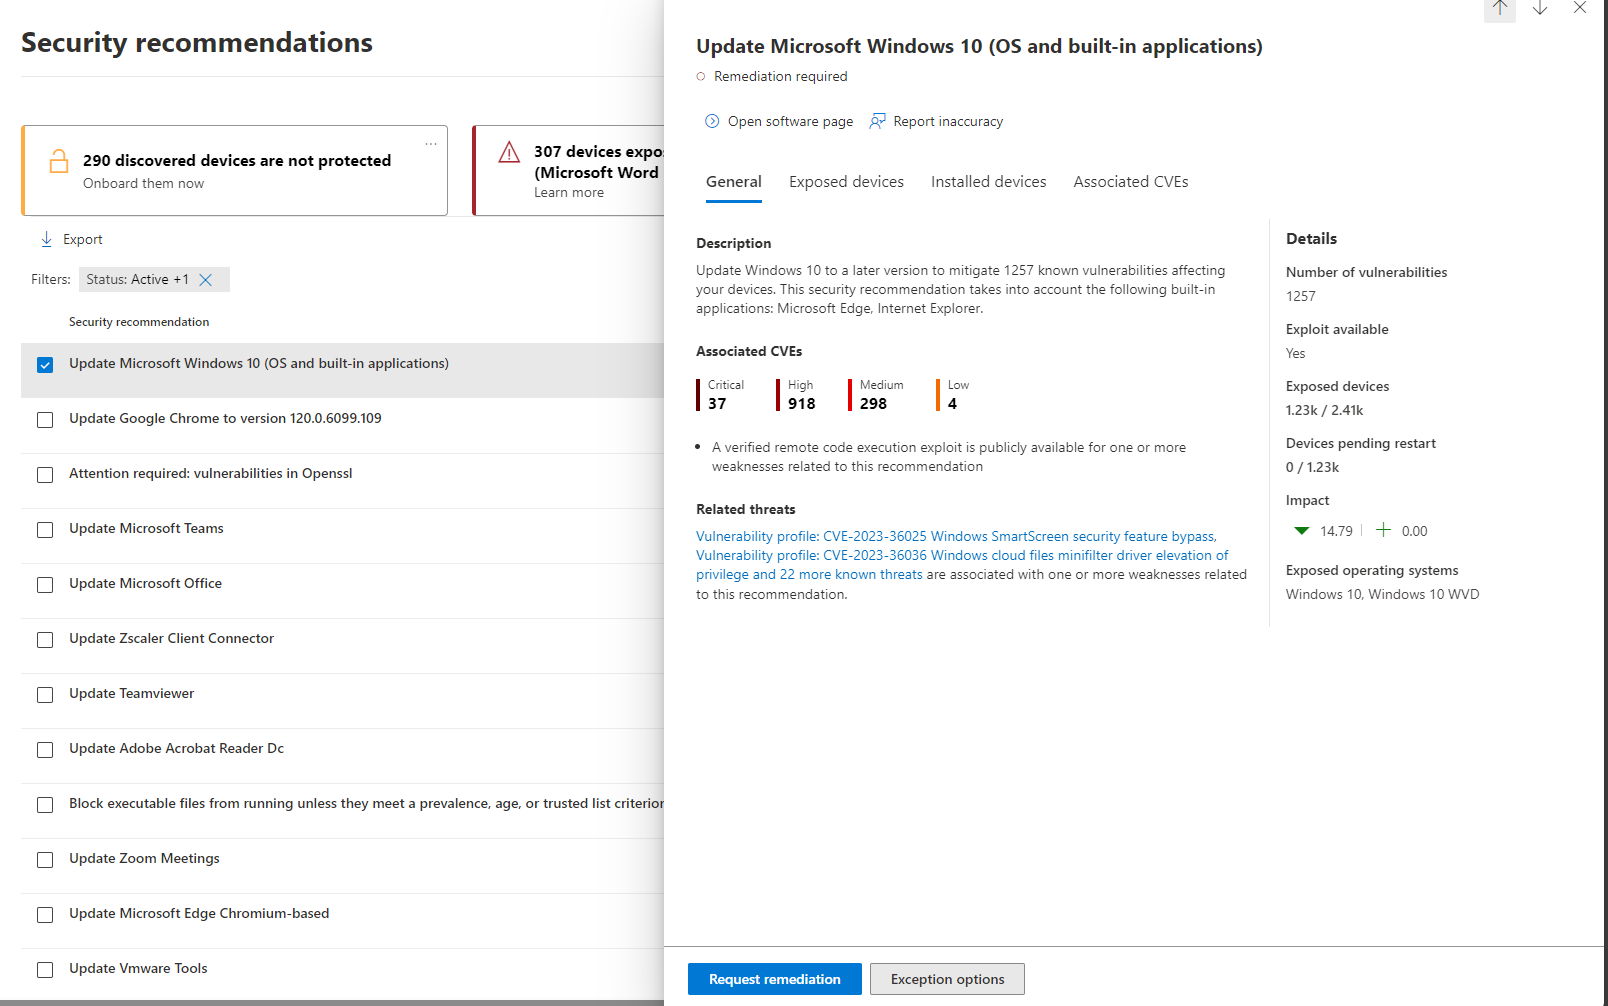Tick the Update Zscaler Client Connector checkbox
This screenshot has width=1608, height=1006.
45,640
